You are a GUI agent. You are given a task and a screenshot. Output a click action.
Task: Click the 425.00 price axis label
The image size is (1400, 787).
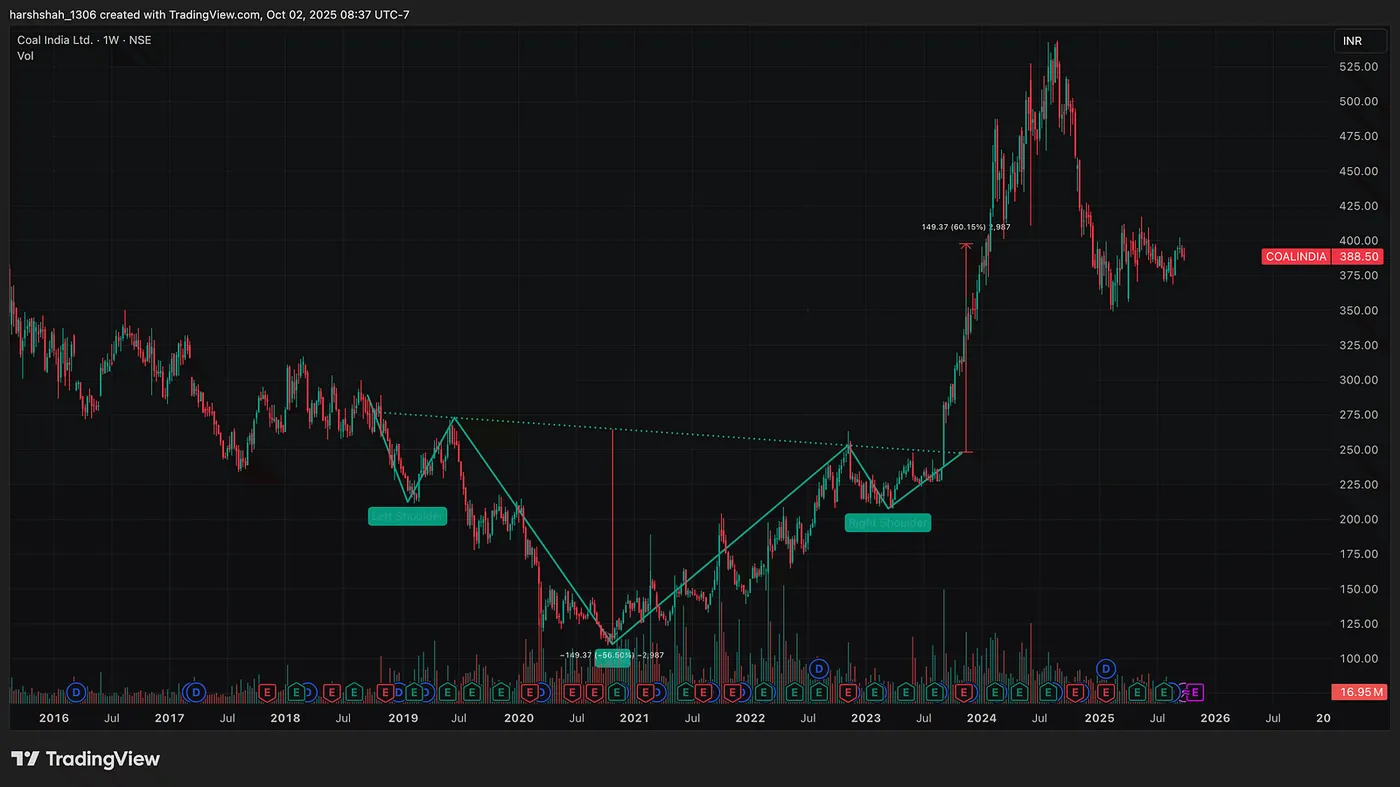click(x=1357, y=206)
